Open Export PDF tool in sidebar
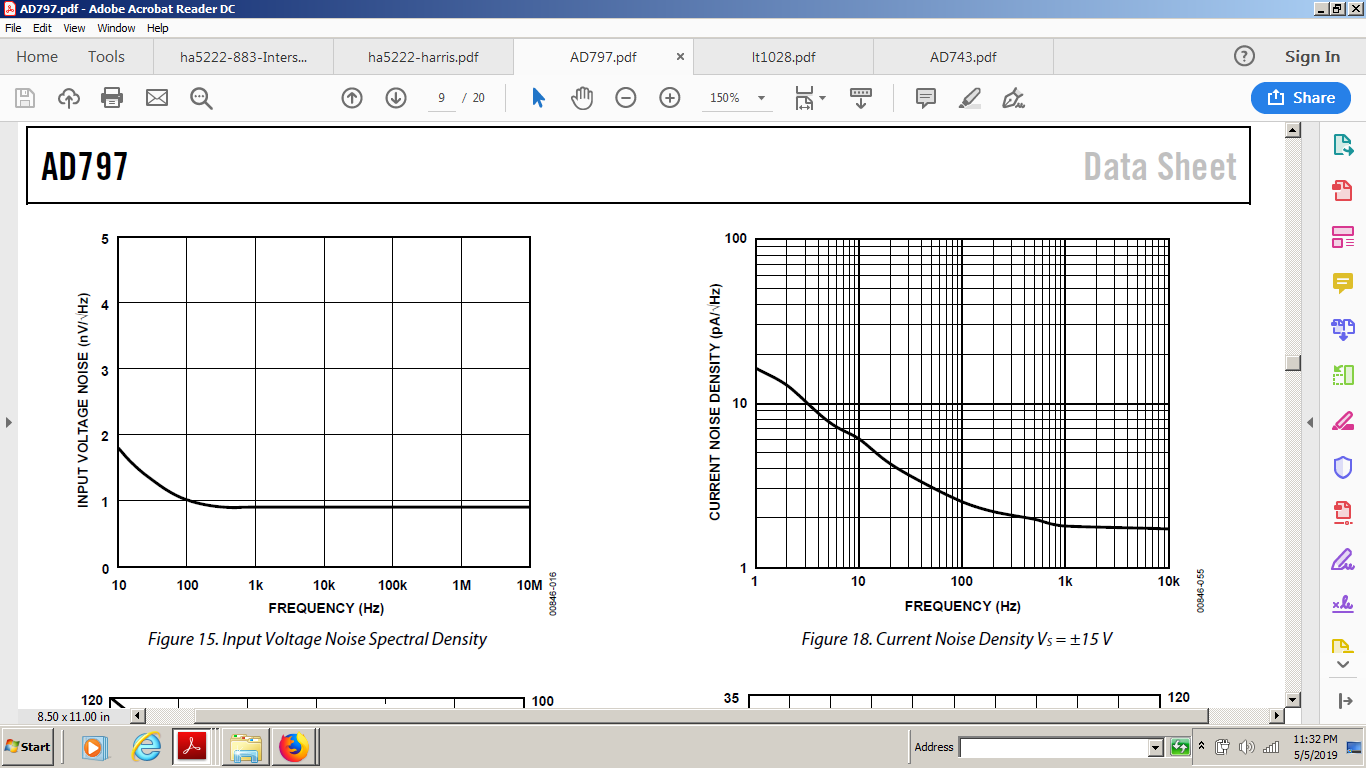Screen dimensions: 1366x768 point(1343,145)
